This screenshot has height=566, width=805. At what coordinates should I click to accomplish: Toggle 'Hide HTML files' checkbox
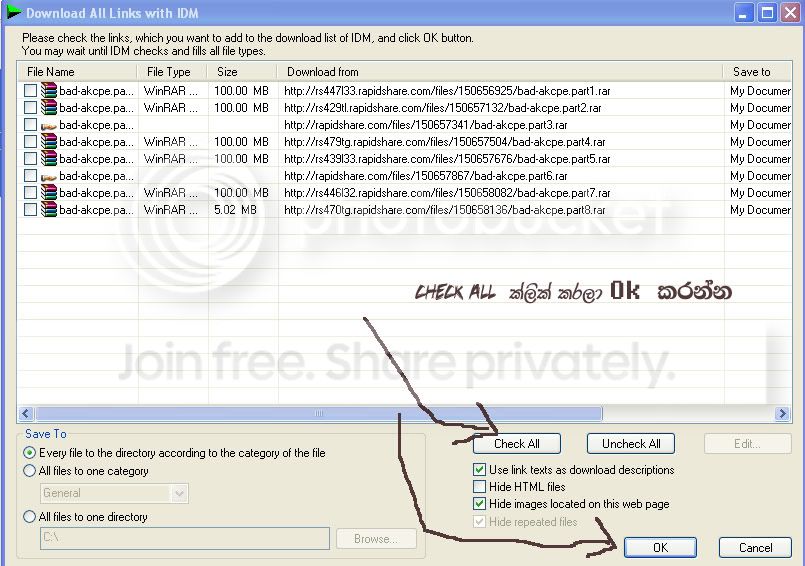point(479,486)
